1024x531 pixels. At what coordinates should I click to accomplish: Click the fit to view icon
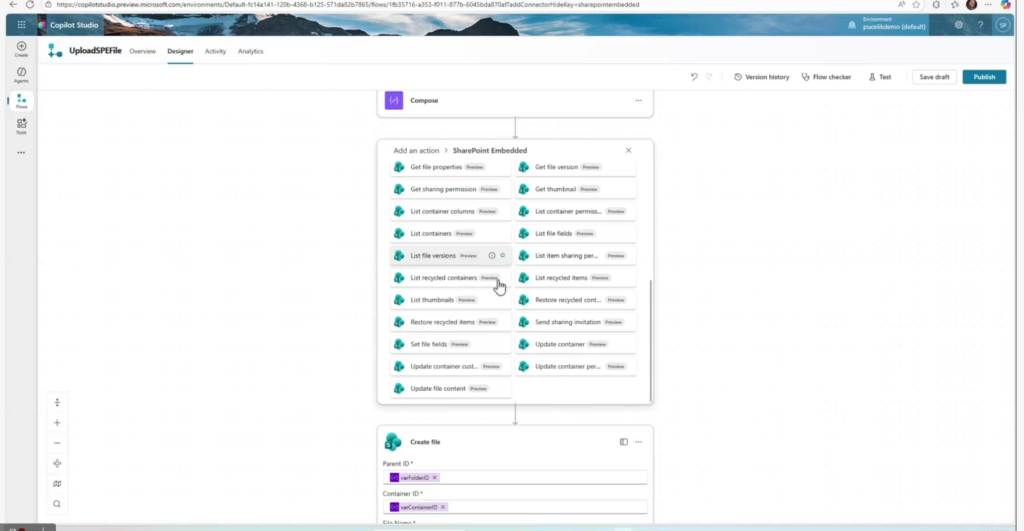point(57,463)
